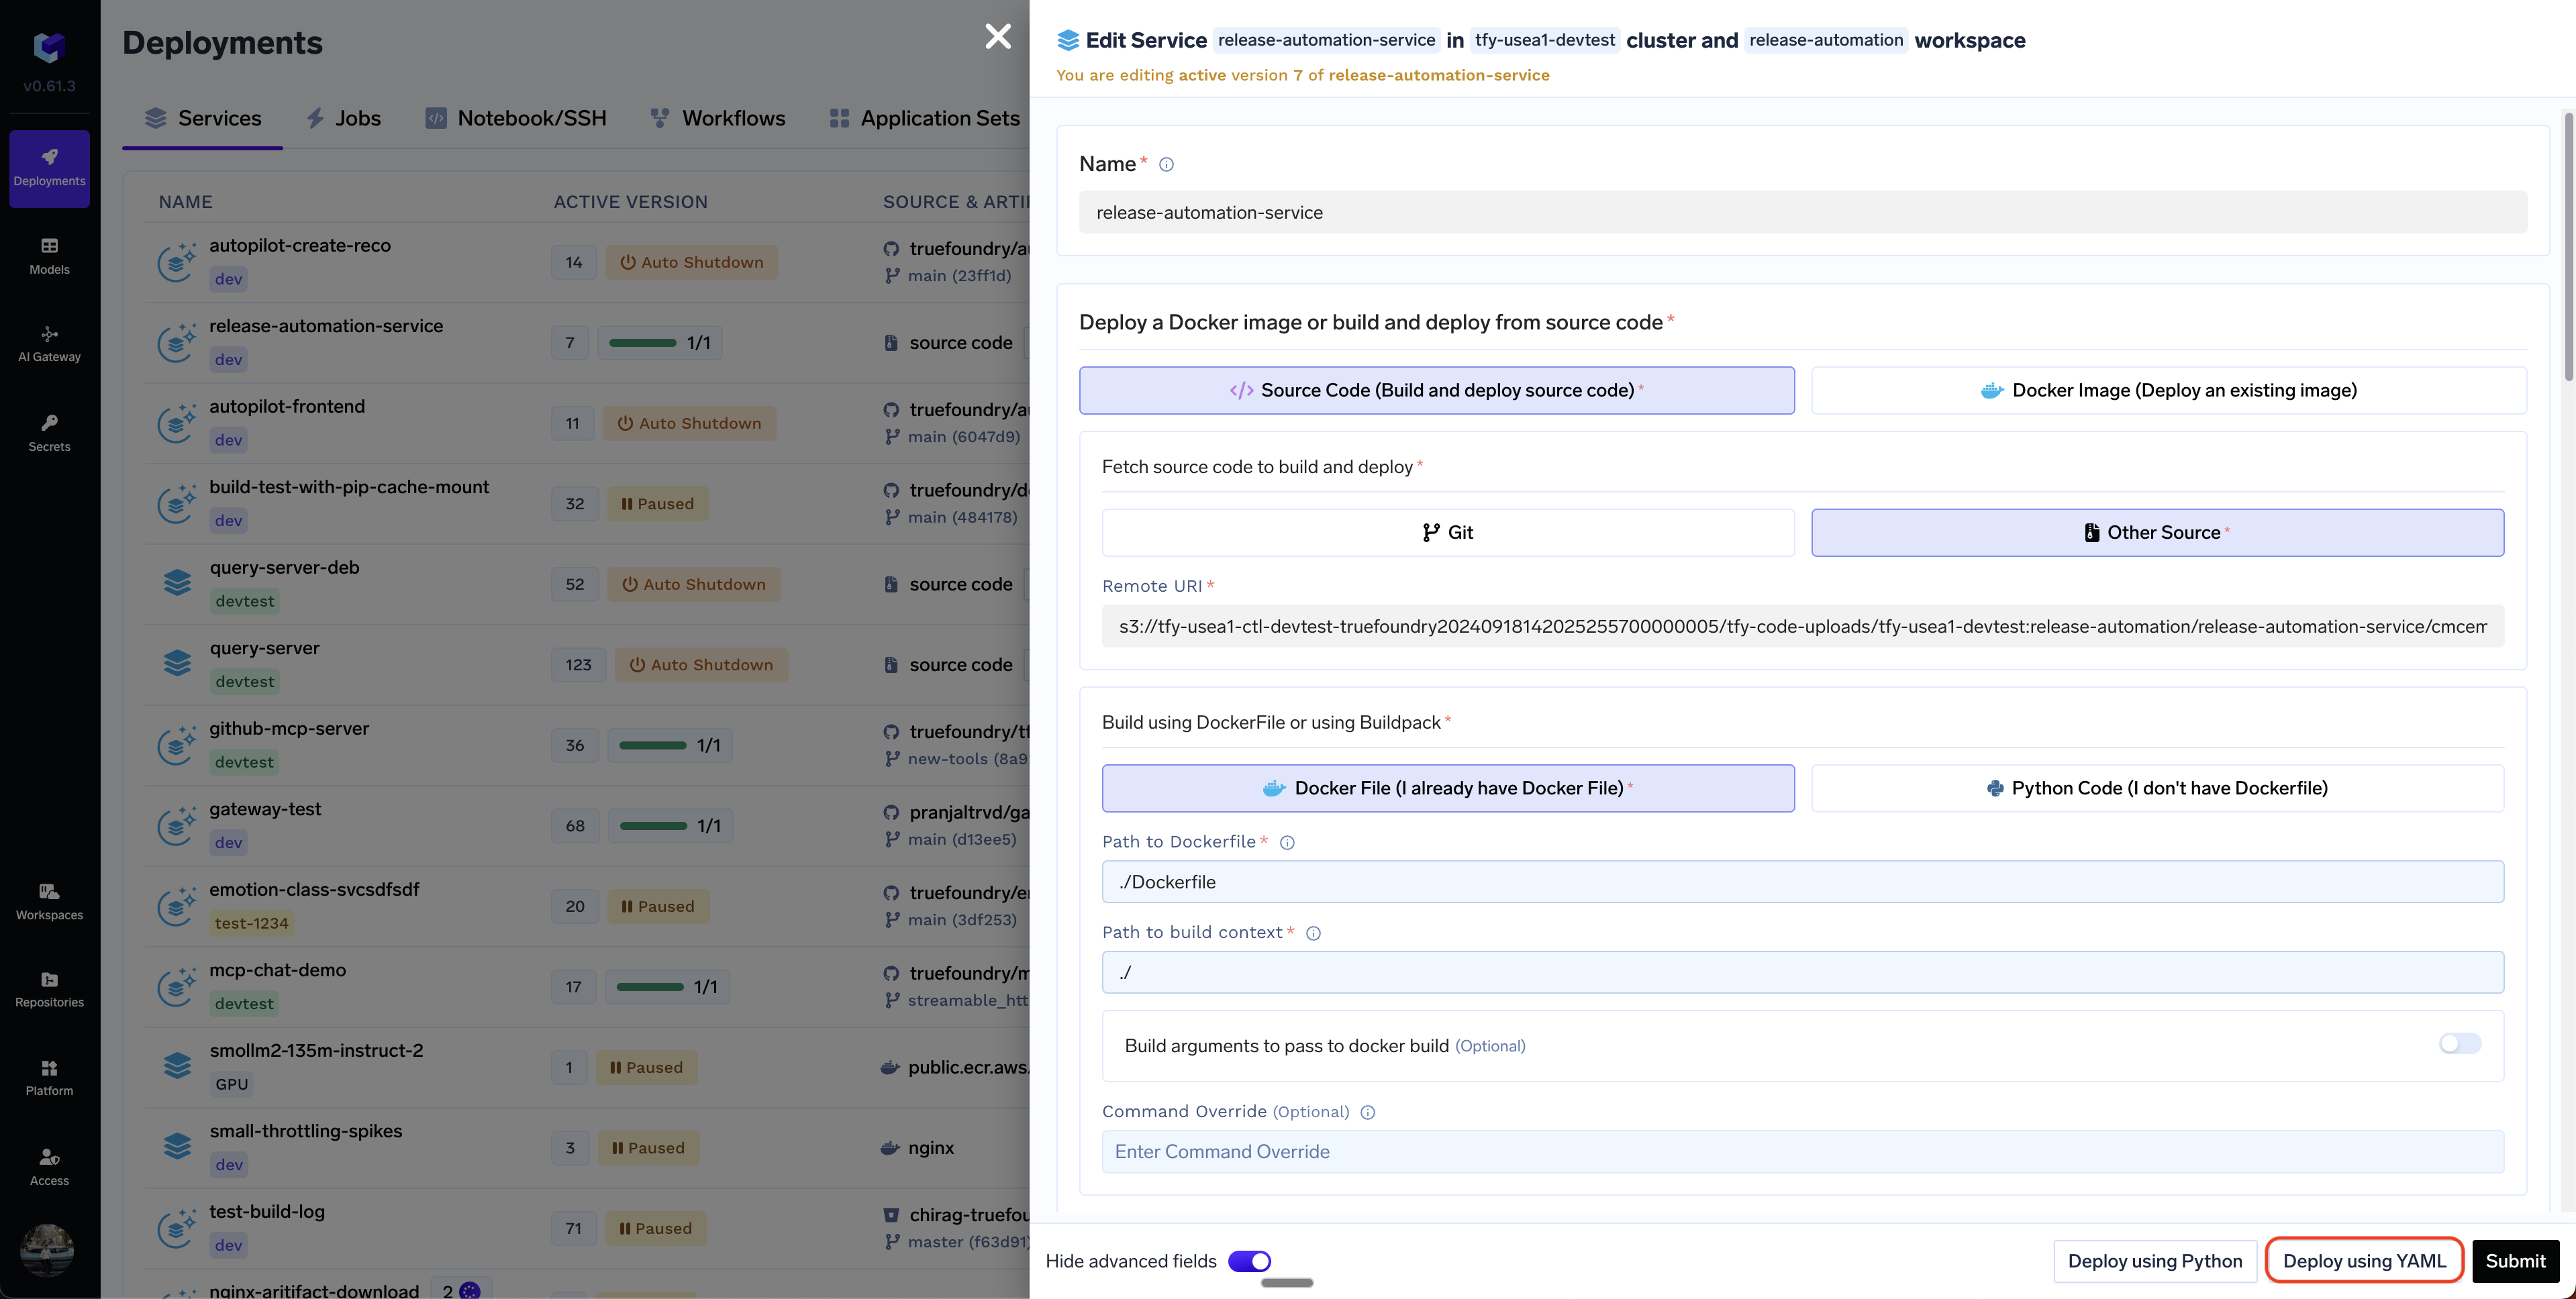Click the info icon beside Name
The height and width of the screenshot is (1299, 2576).
coord(1166,165)
